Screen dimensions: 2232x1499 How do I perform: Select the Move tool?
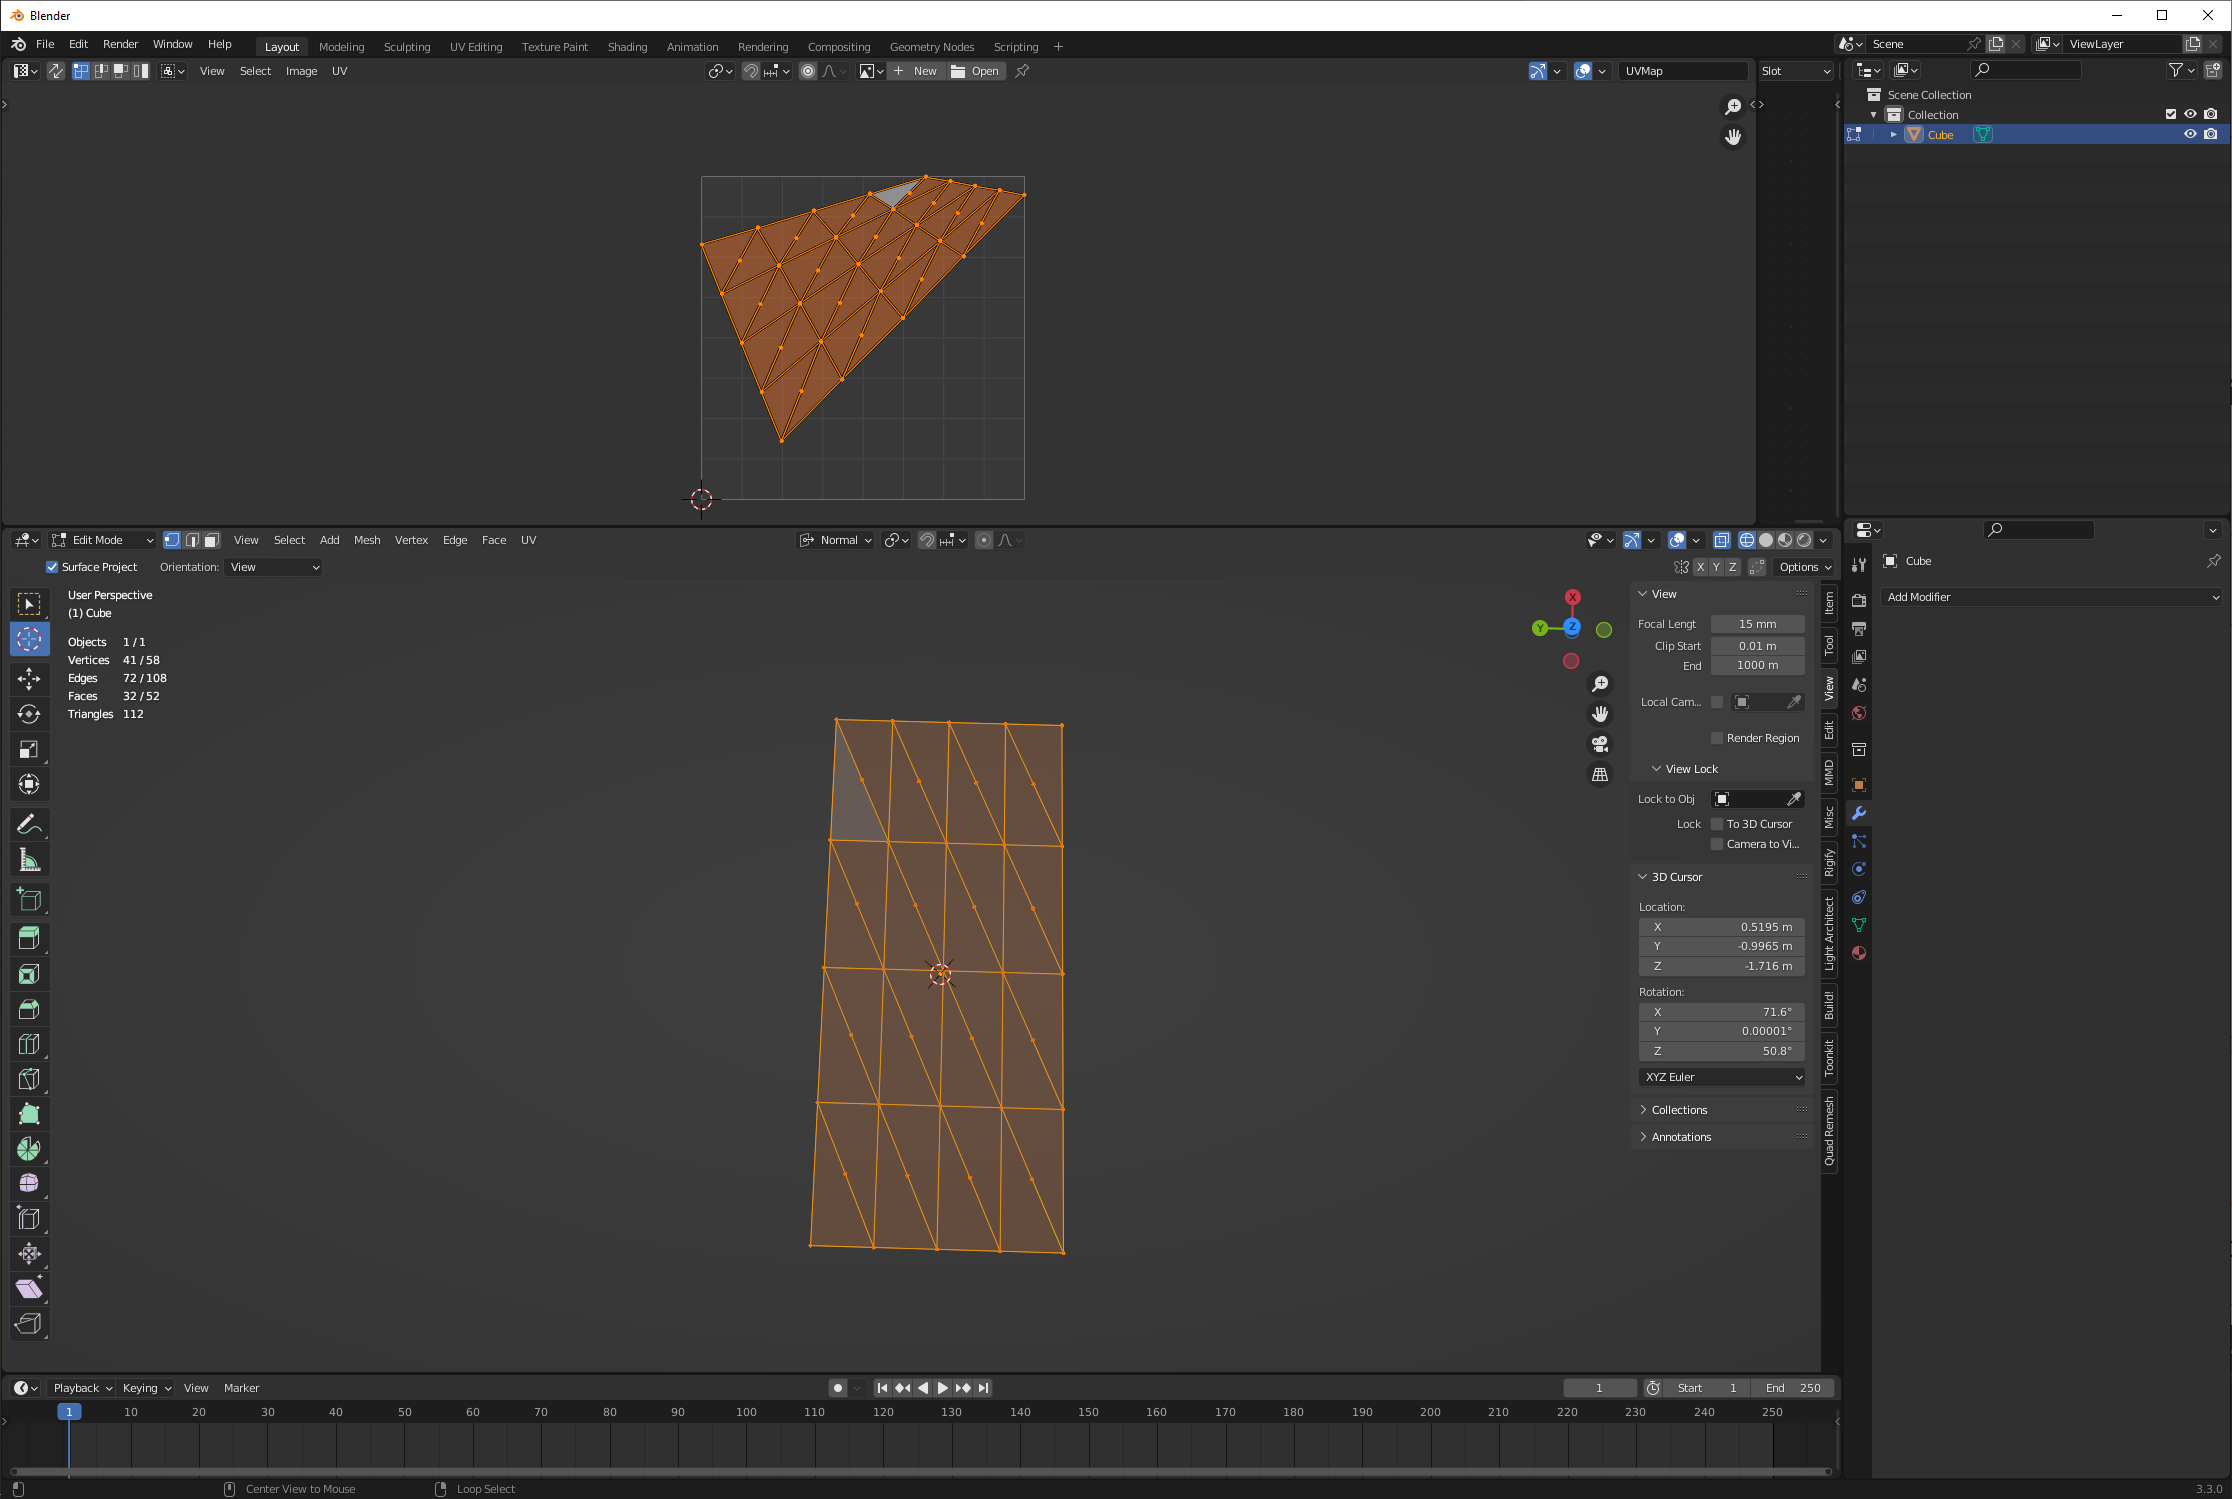click(29, 679)
